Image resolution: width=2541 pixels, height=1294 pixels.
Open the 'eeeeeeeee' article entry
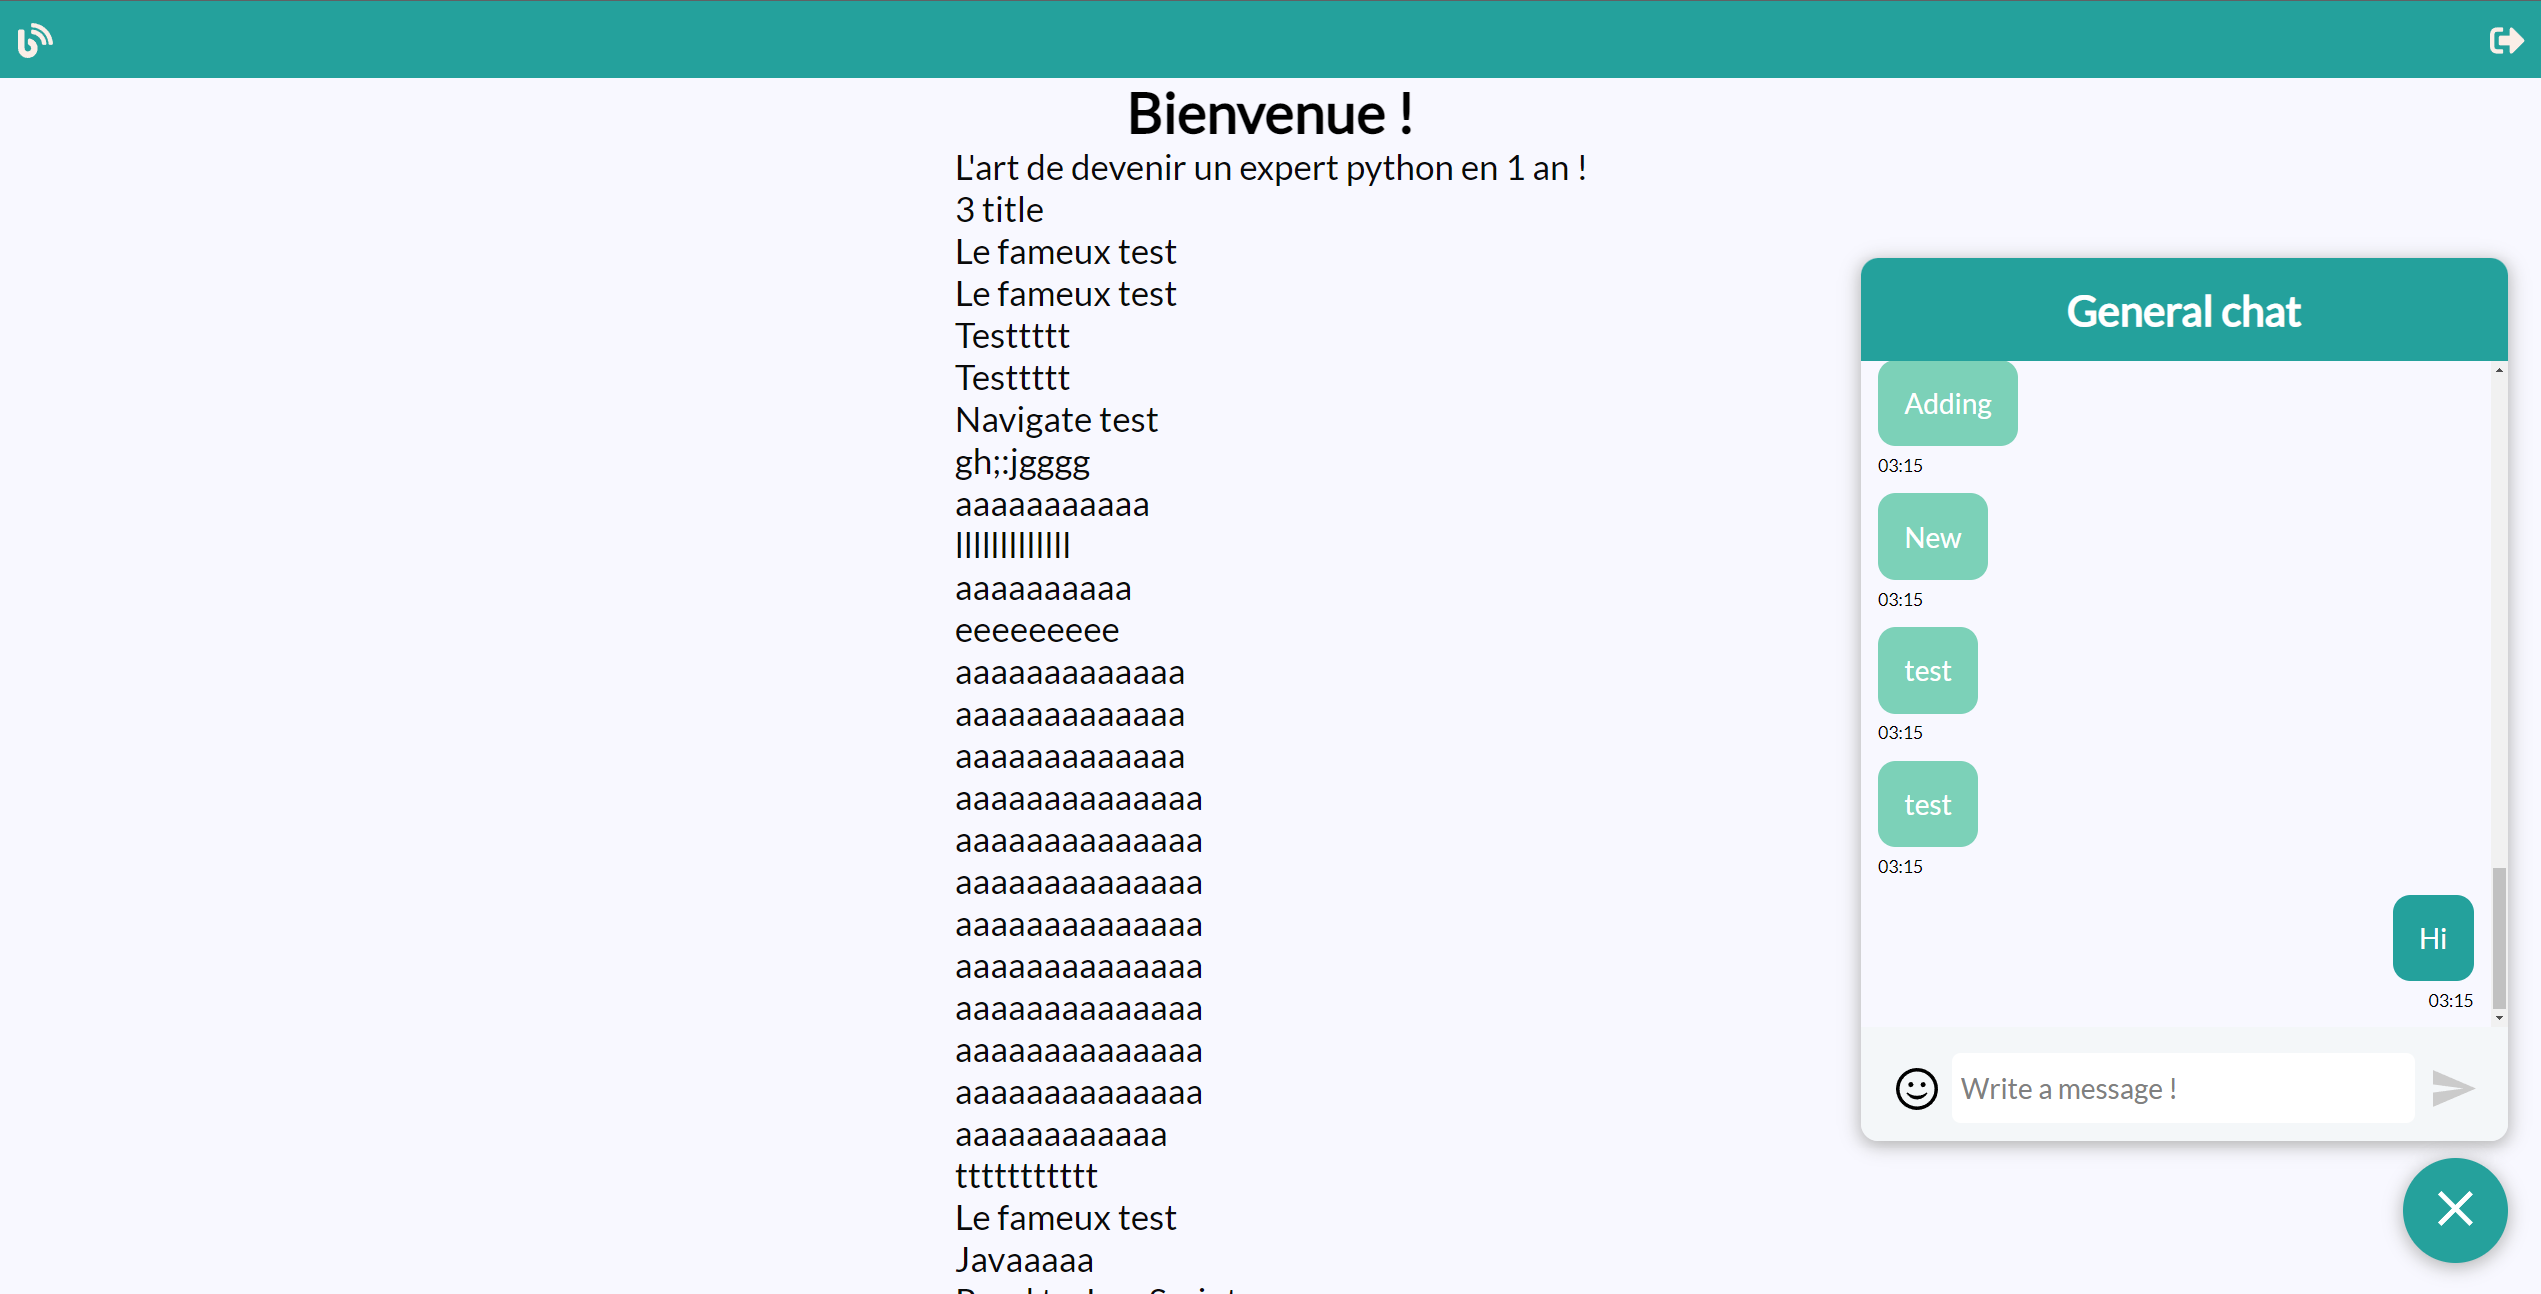1037,630
